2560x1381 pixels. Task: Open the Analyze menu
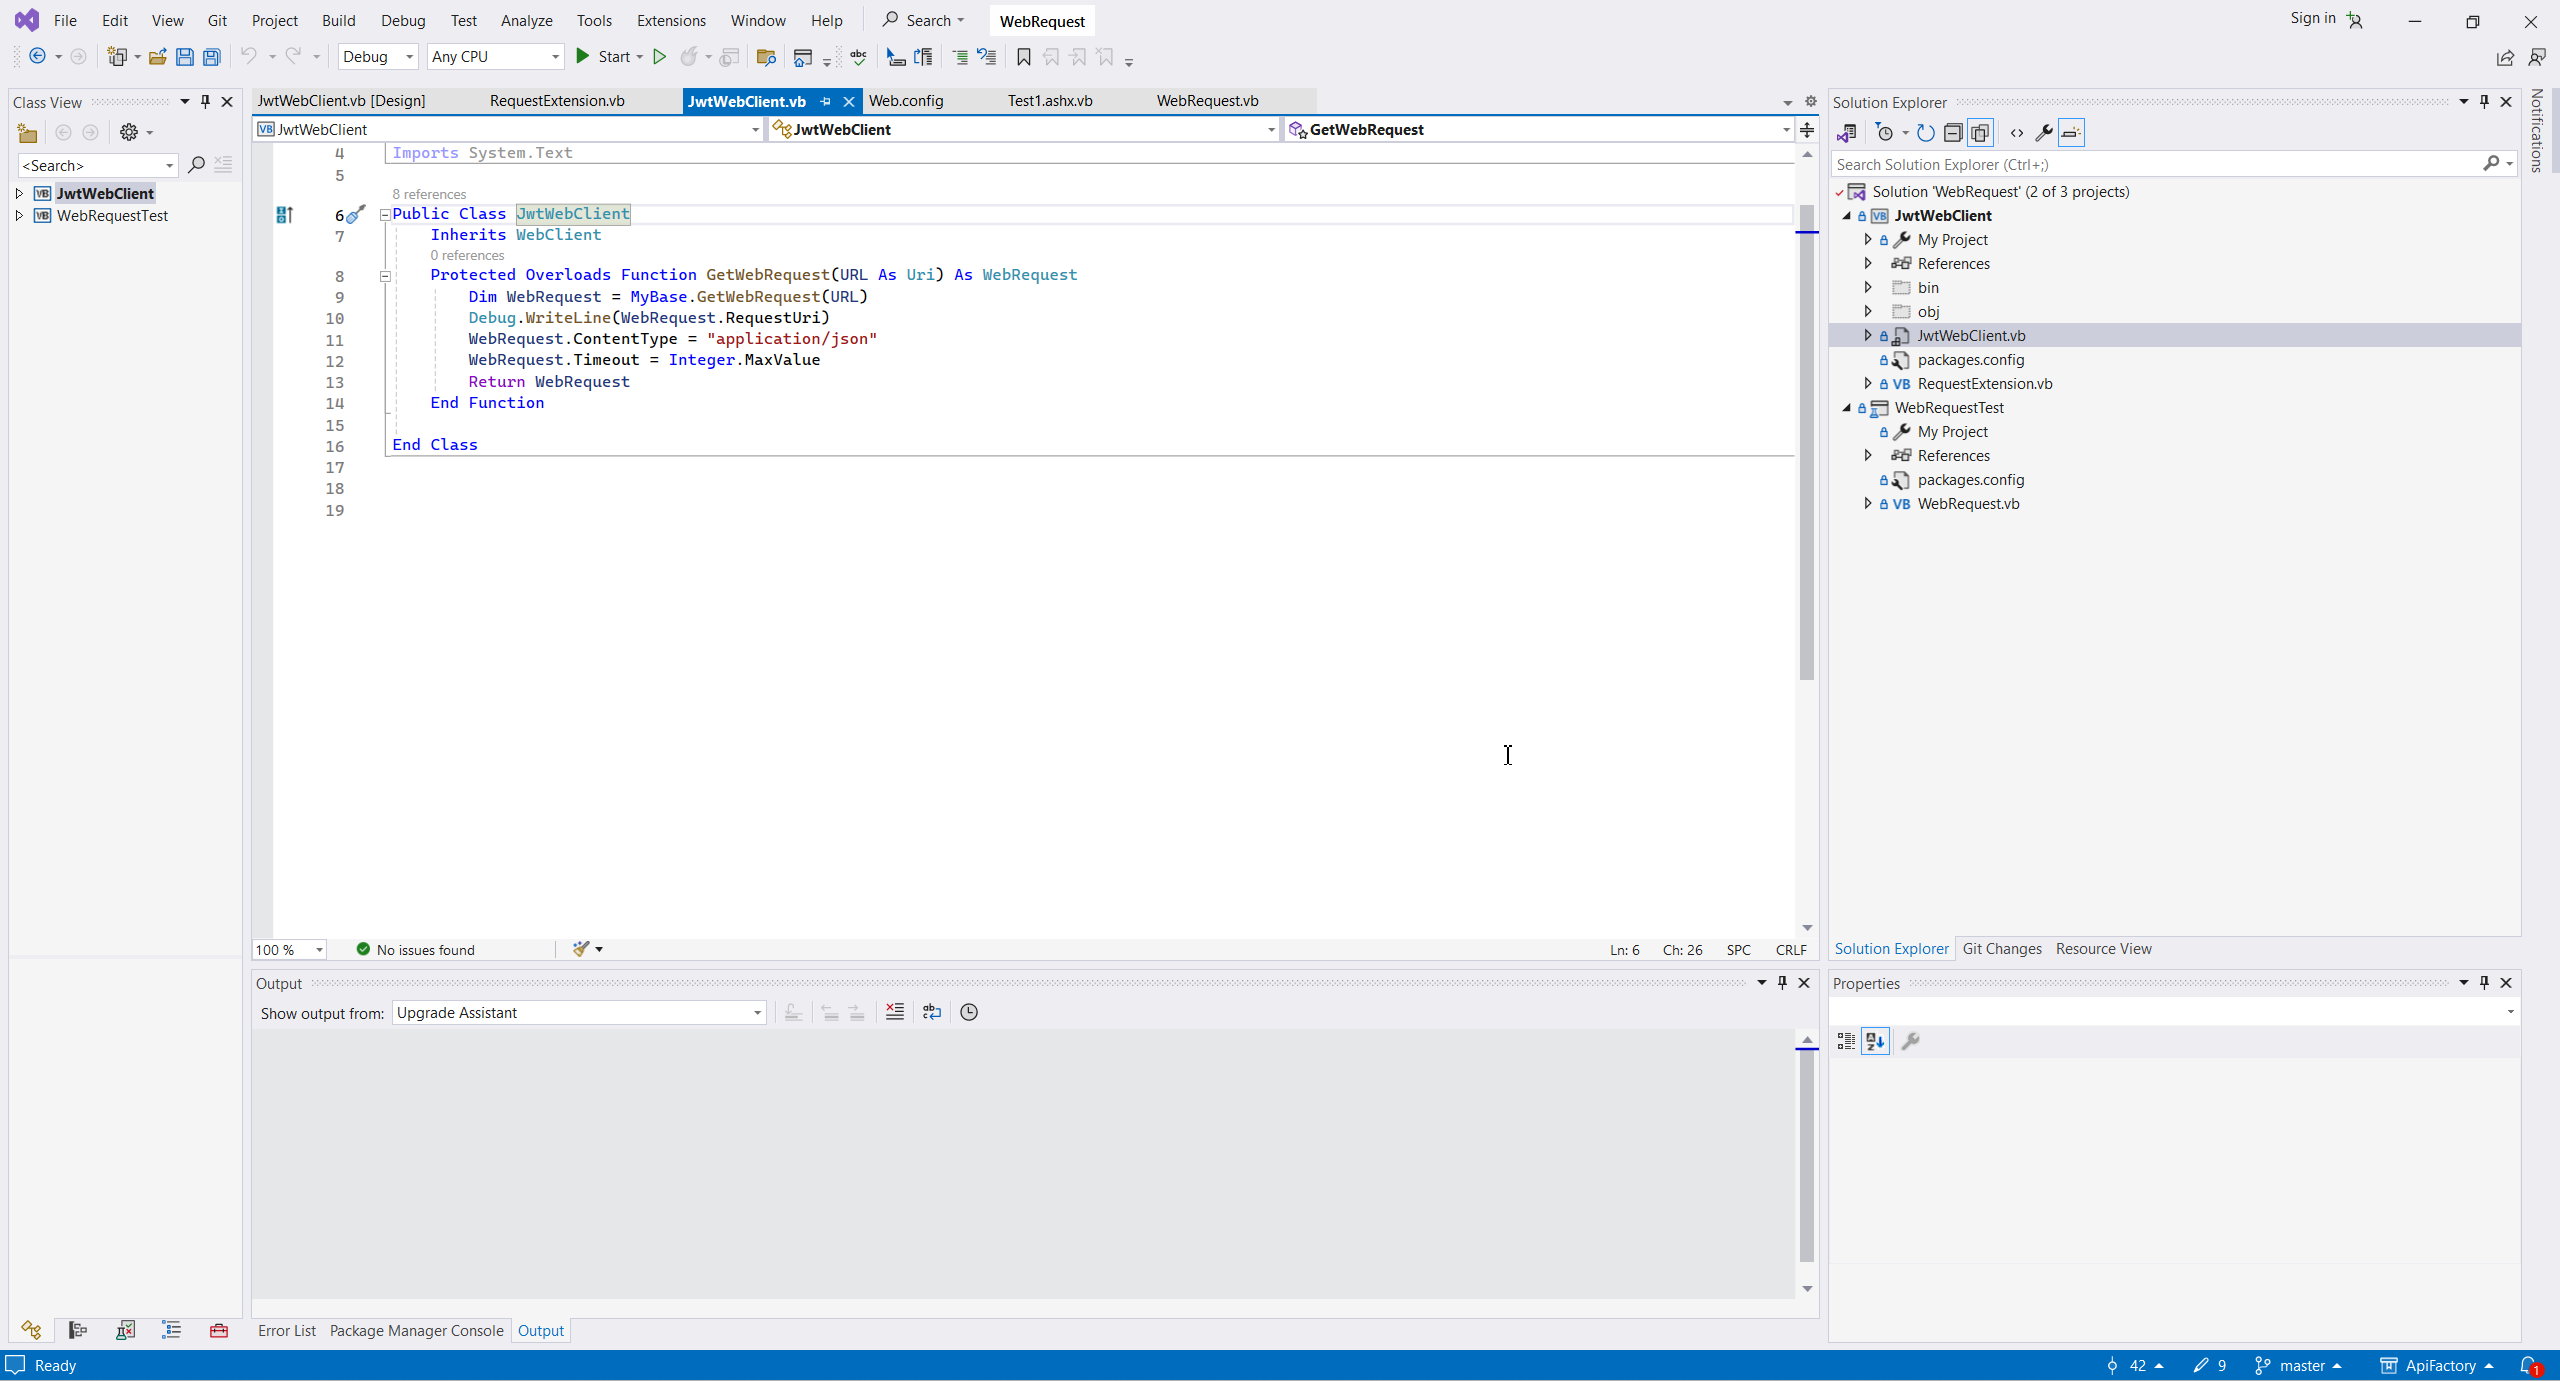(x=526, y=20)
